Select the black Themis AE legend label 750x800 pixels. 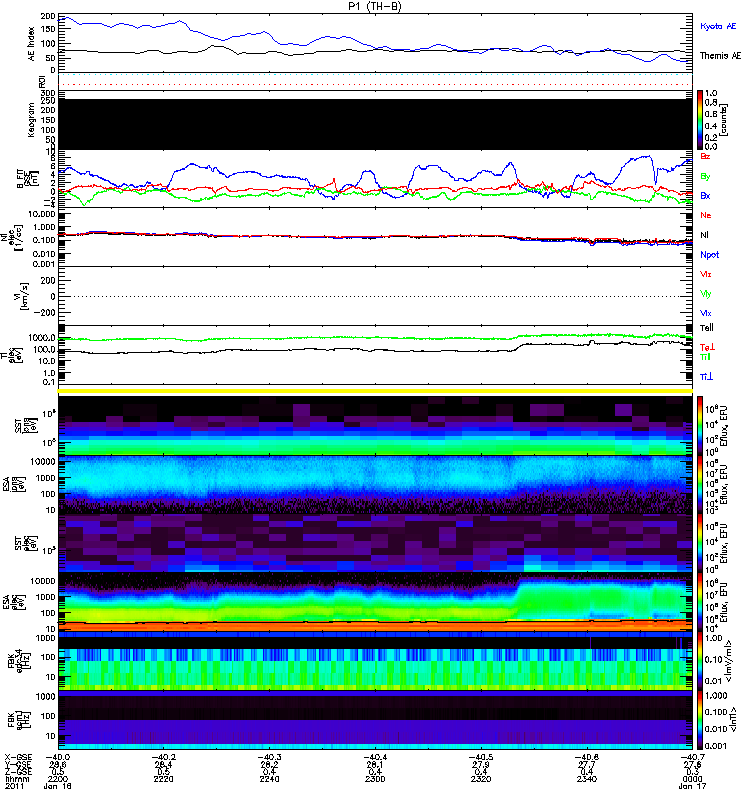[721, 57]
